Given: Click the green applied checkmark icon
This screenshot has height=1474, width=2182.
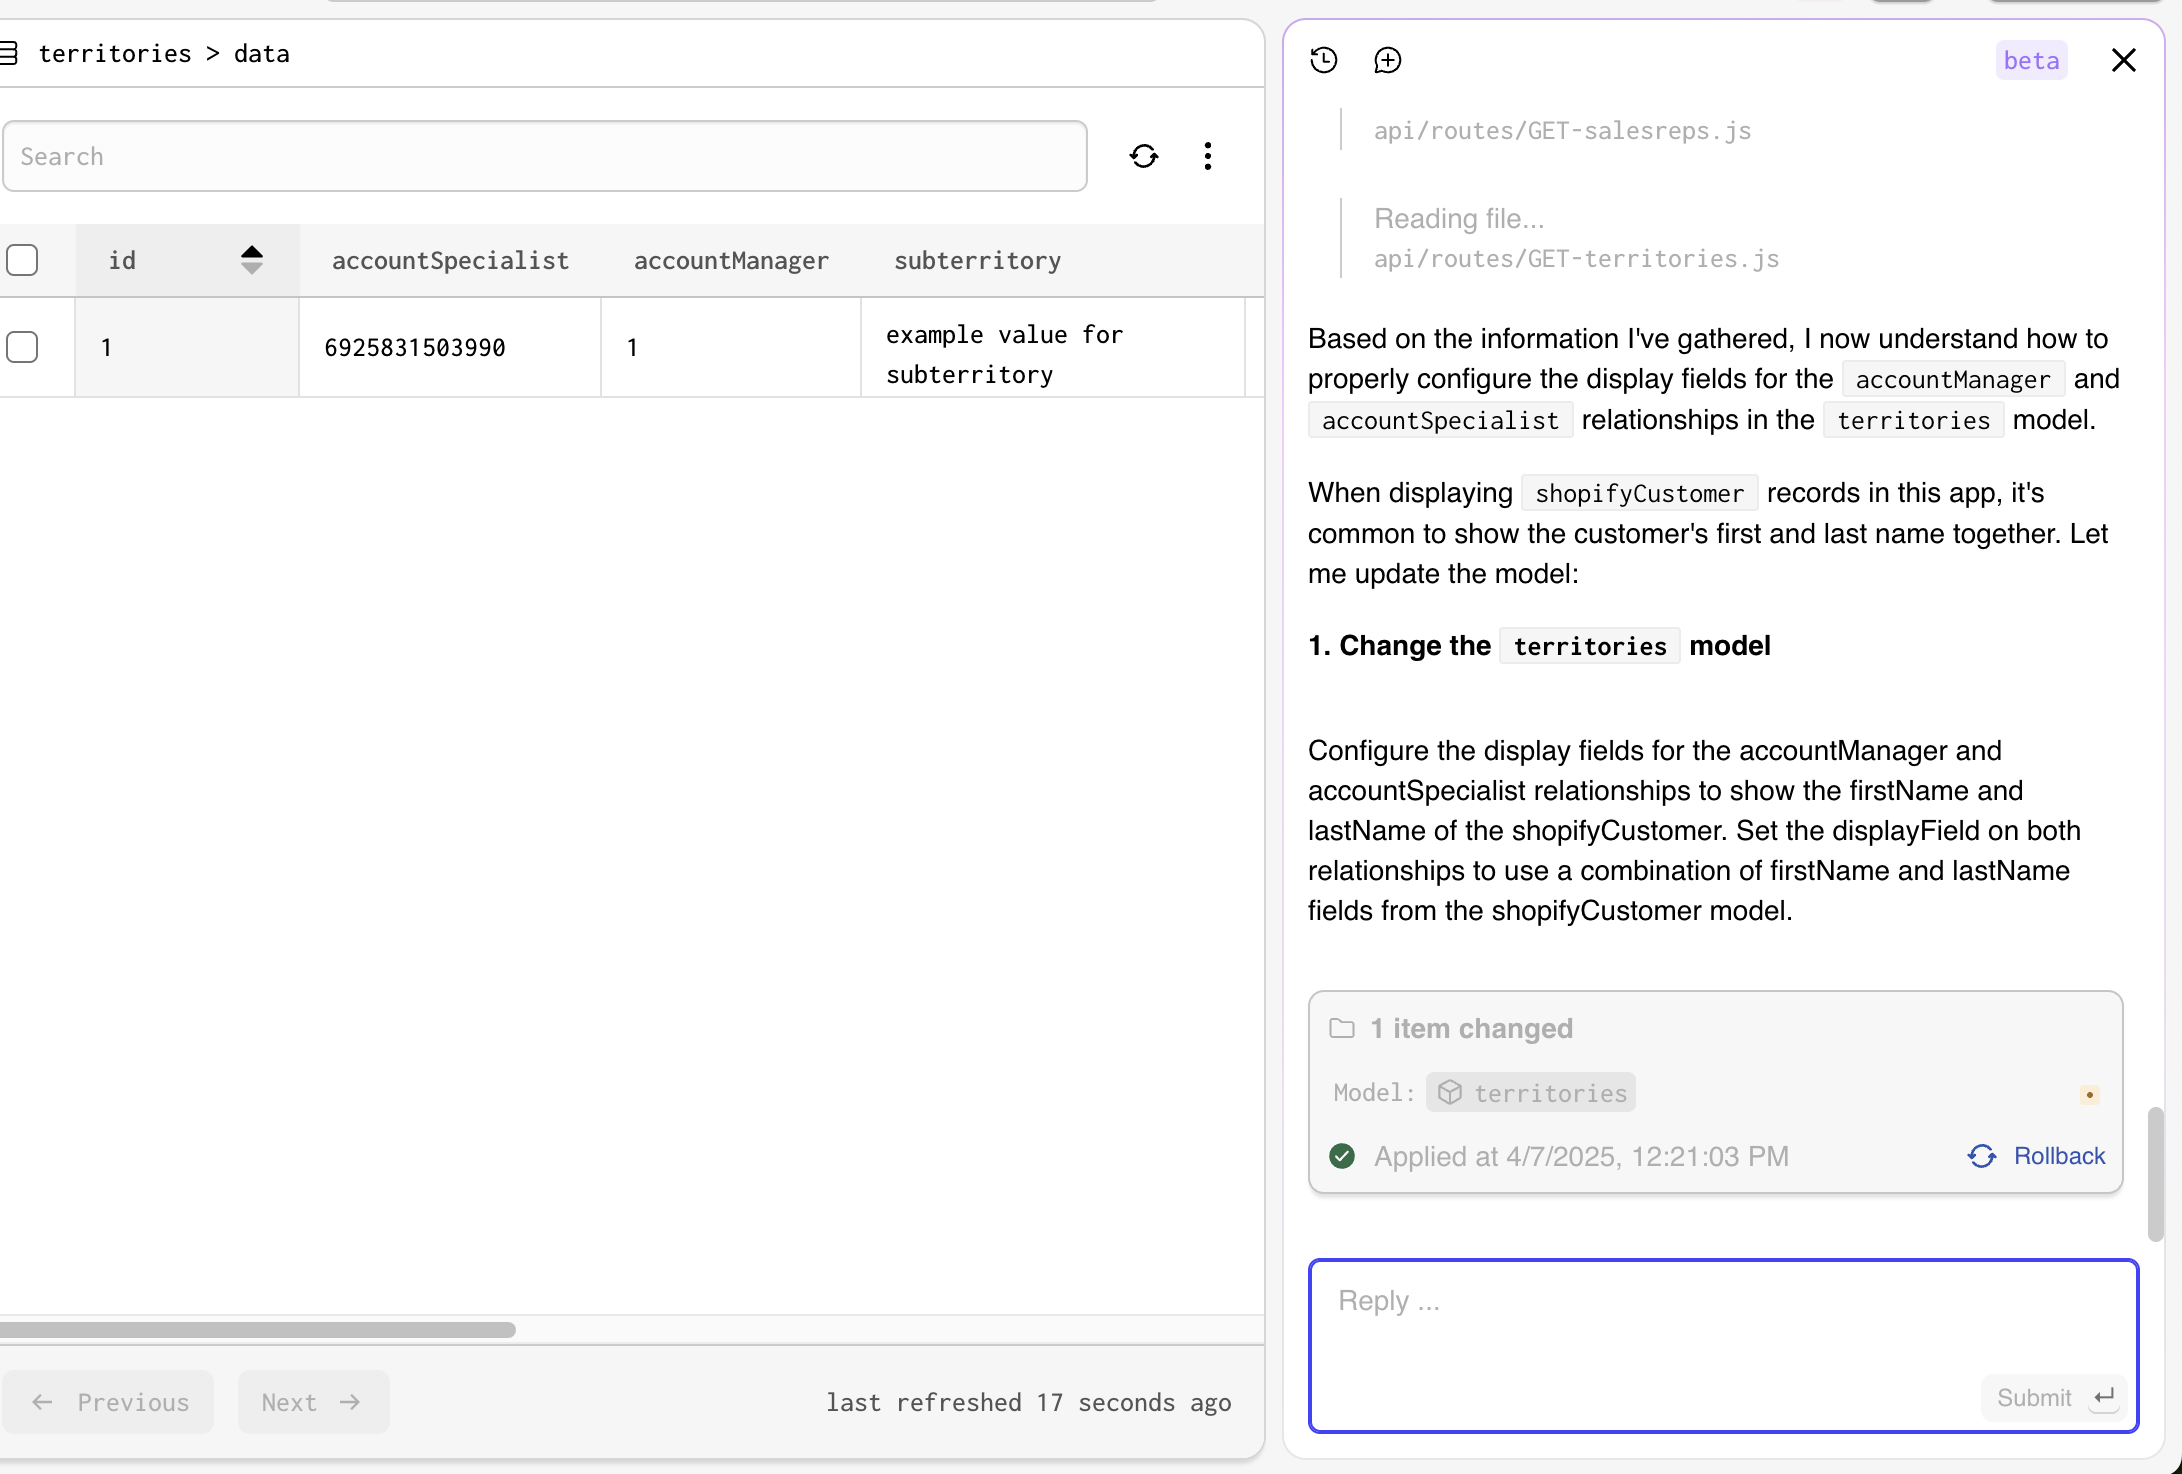Looking at the screenshot, I should [1342, 1156].
